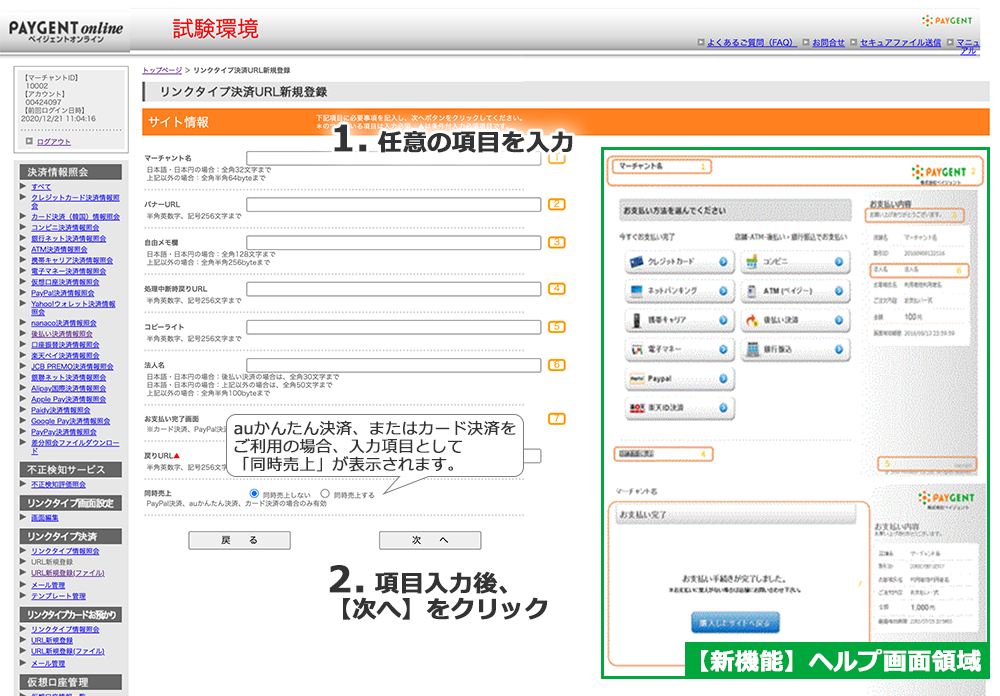Open 楽天ペイ決済情報照会 link

click(65, 355)
